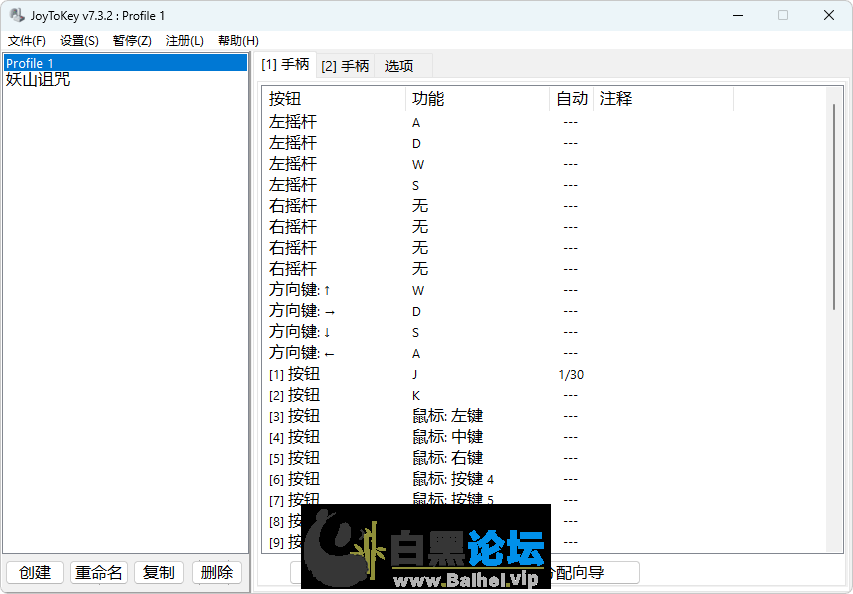The width and height of the screenshot is (853, 594).
Task: Select the 方向键 ↑ row mapped to W
Action: click(544, 290)
